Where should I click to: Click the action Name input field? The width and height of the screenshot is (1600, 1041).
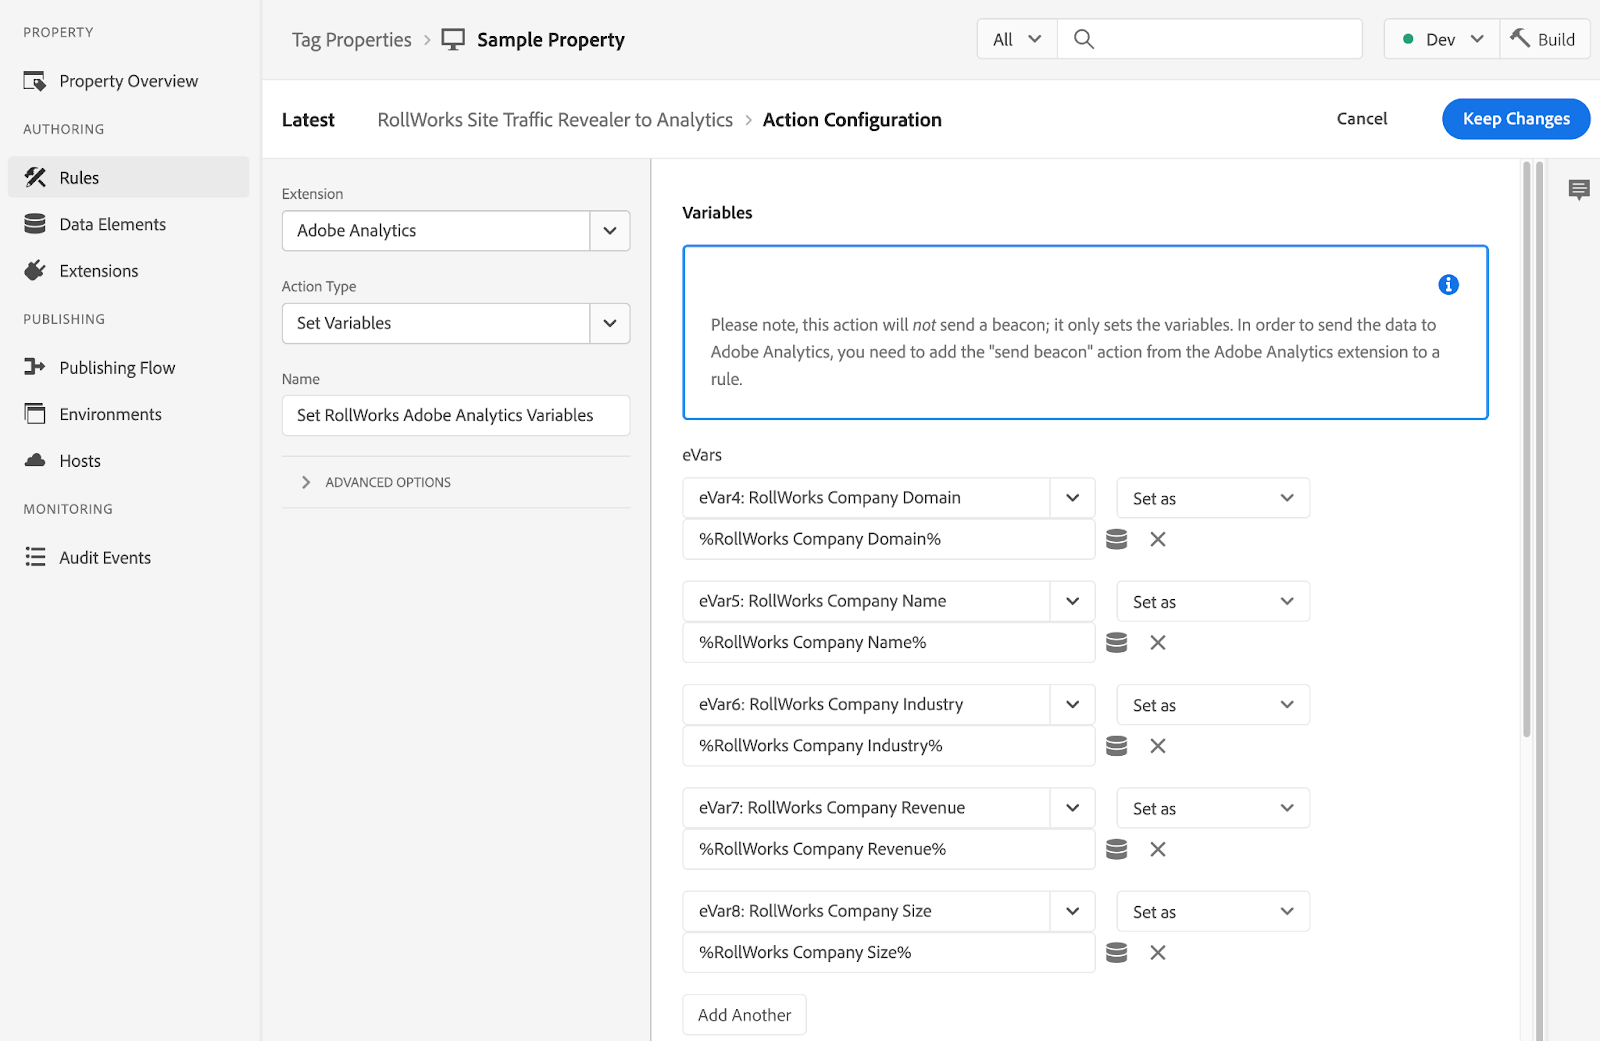[x=456, y=416]
